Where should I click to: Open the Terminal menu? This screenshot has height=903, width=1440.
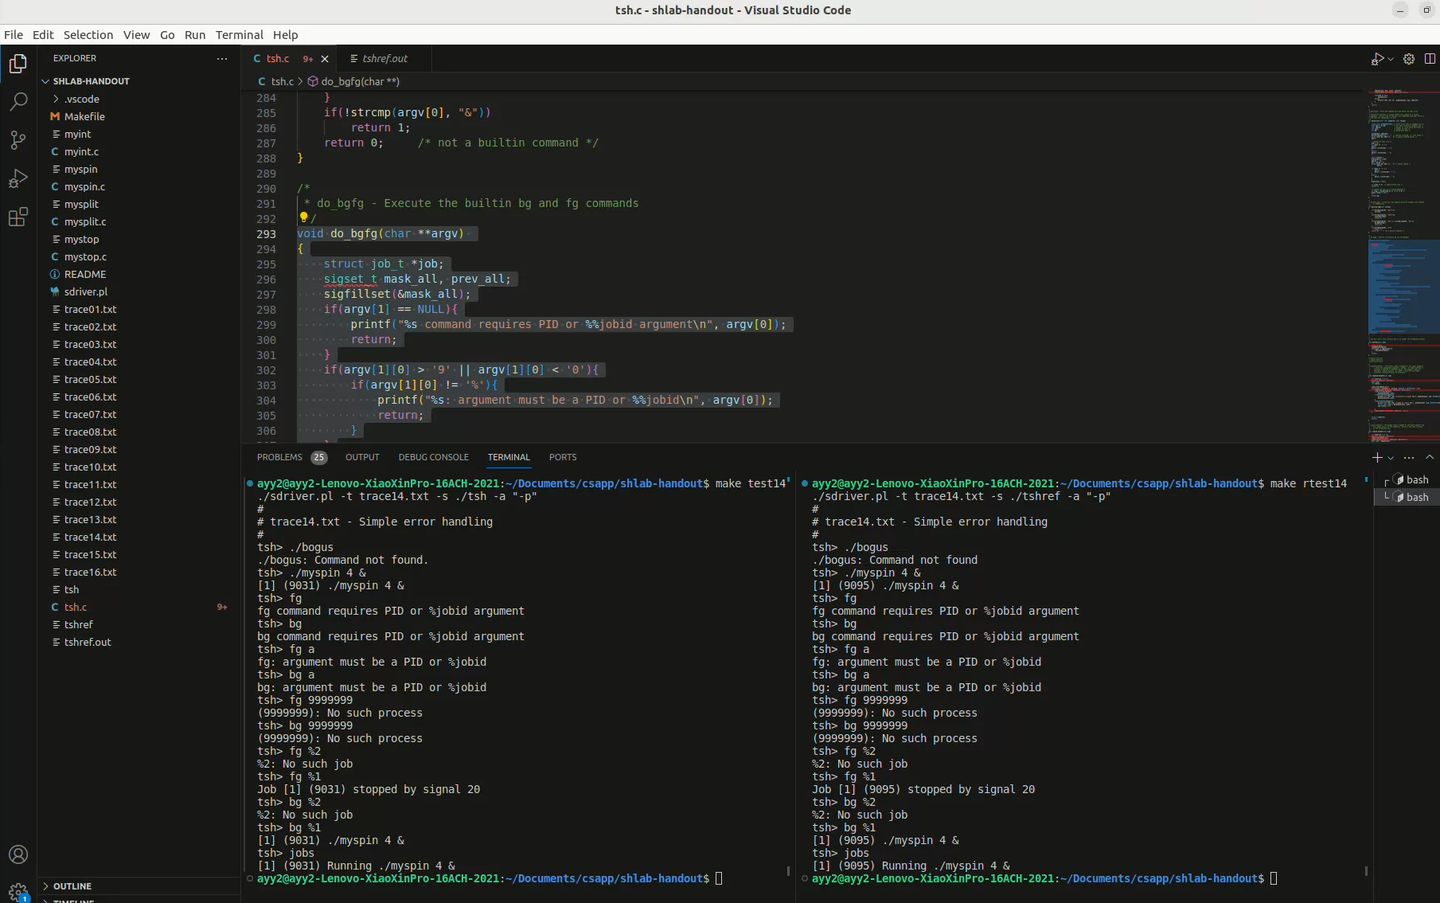239,34
